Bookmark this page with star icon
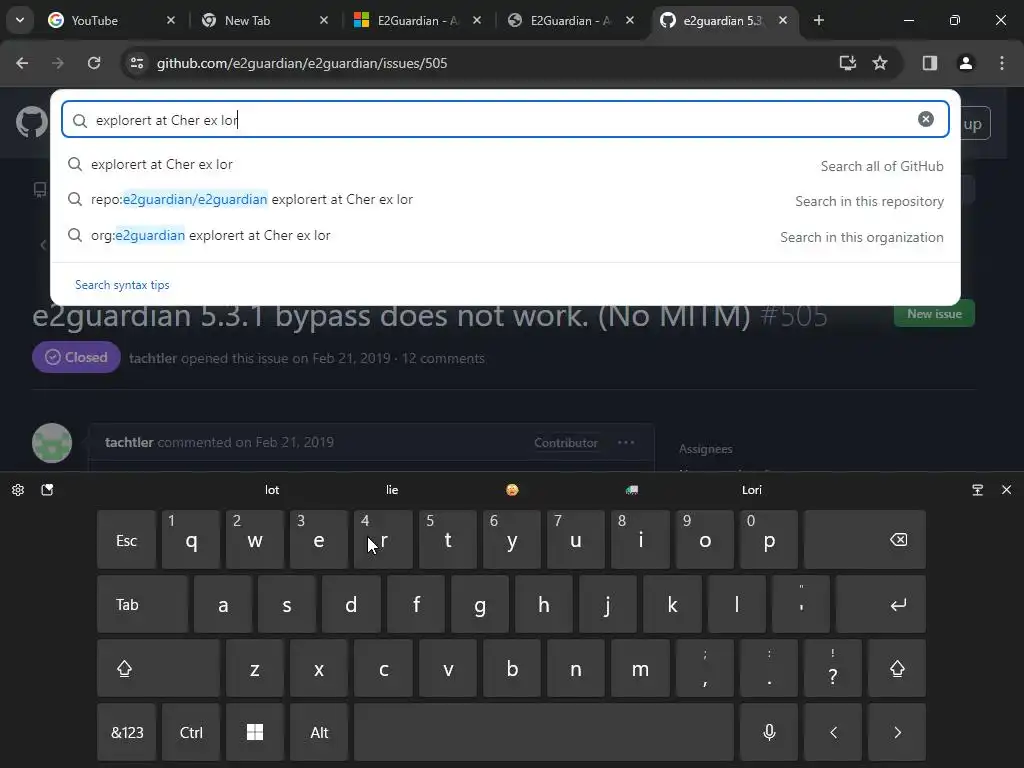 (880, 63)
